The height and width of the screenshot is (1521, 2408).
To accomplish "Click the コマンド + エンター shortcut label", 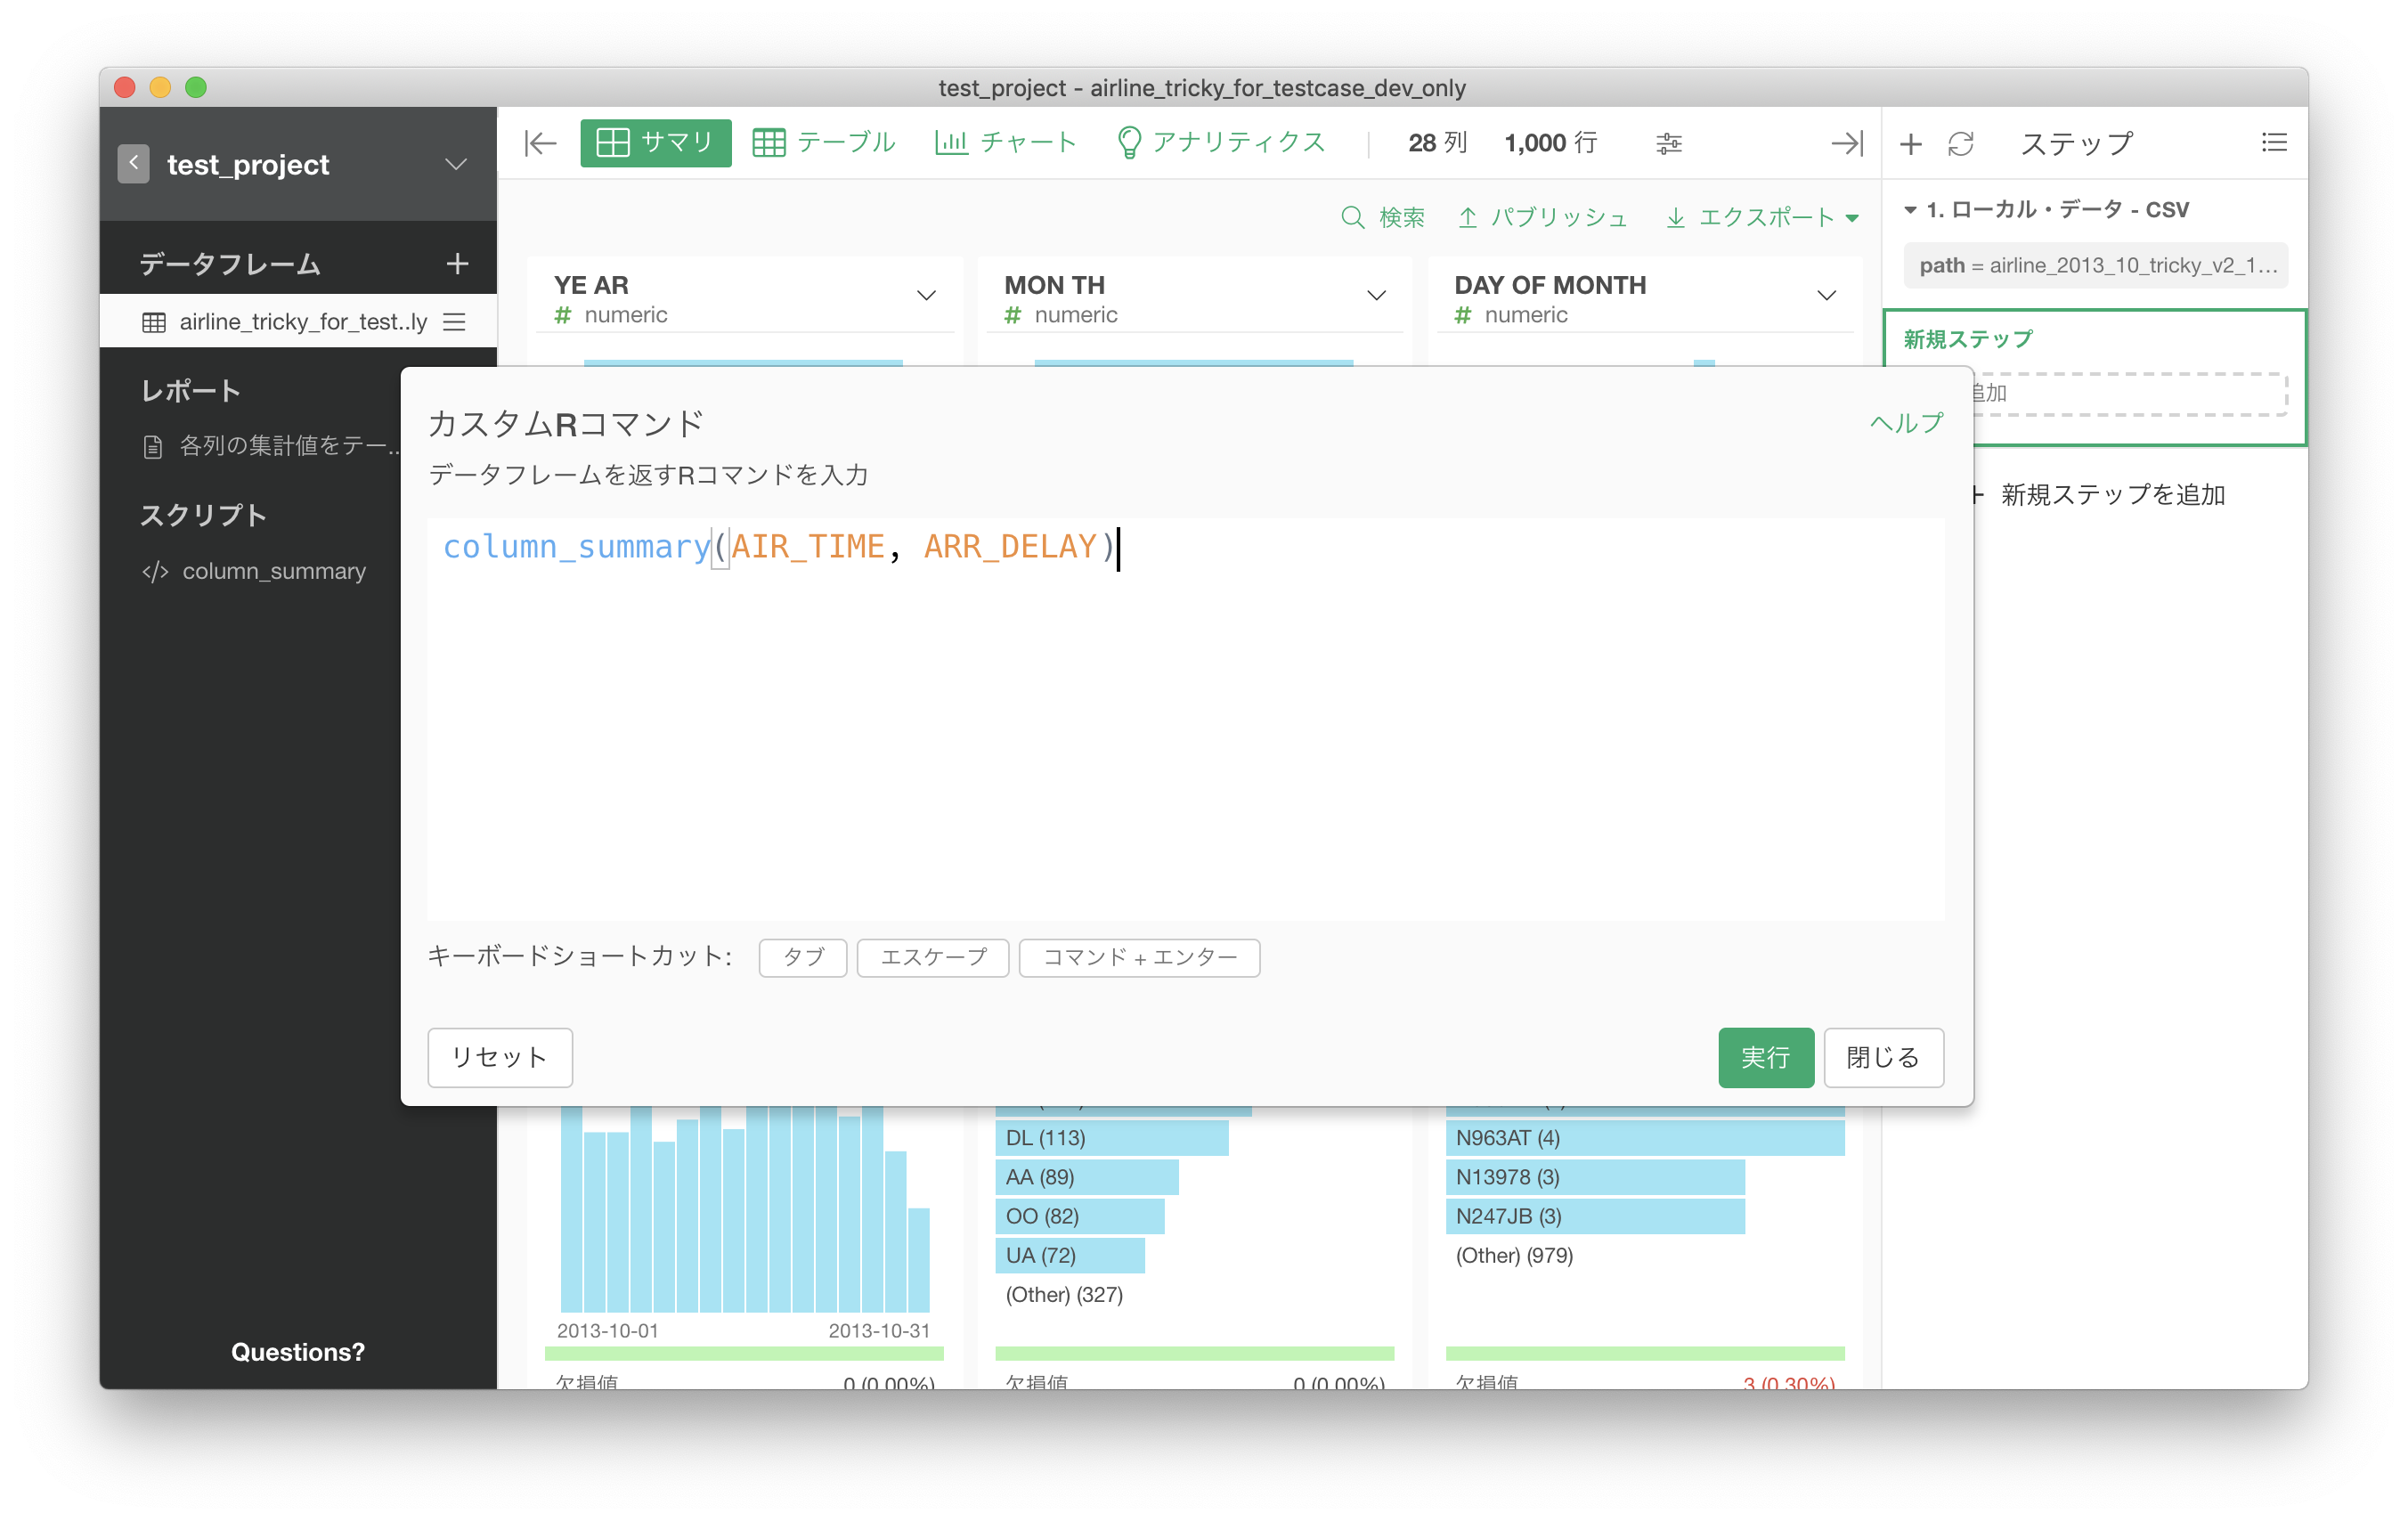I will coord(1139,957).
